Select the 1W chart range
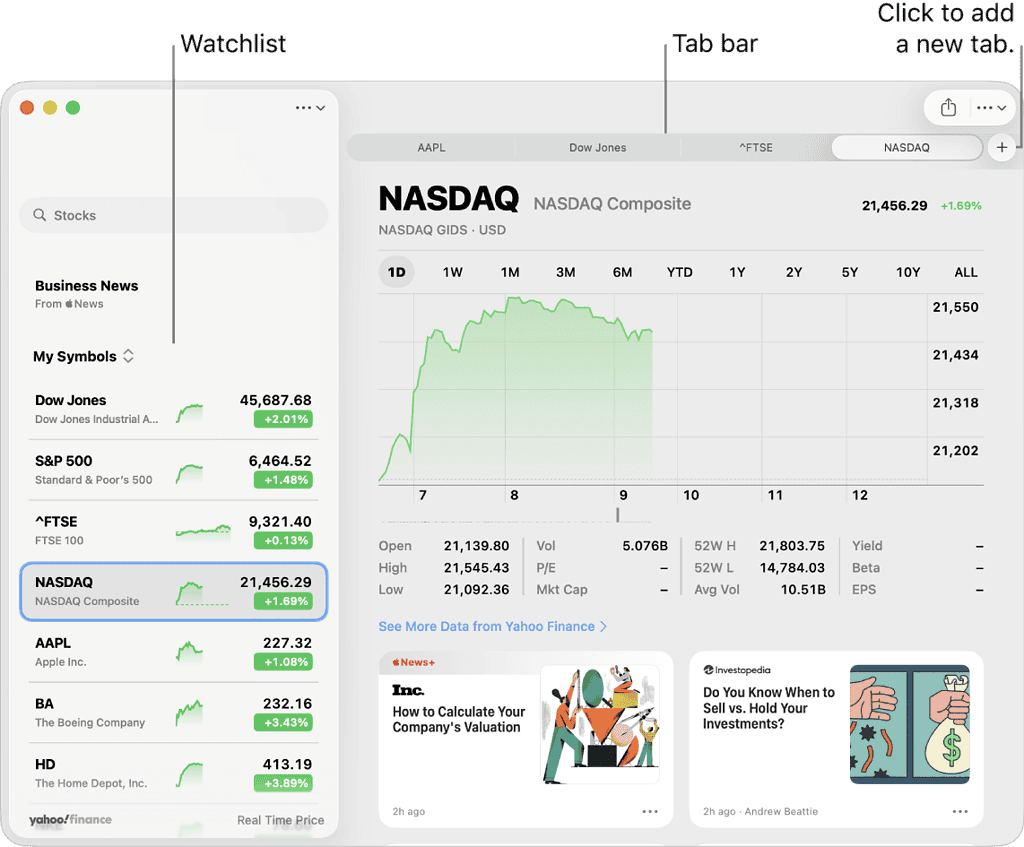The image size is (1024, 847). [453, 272]
